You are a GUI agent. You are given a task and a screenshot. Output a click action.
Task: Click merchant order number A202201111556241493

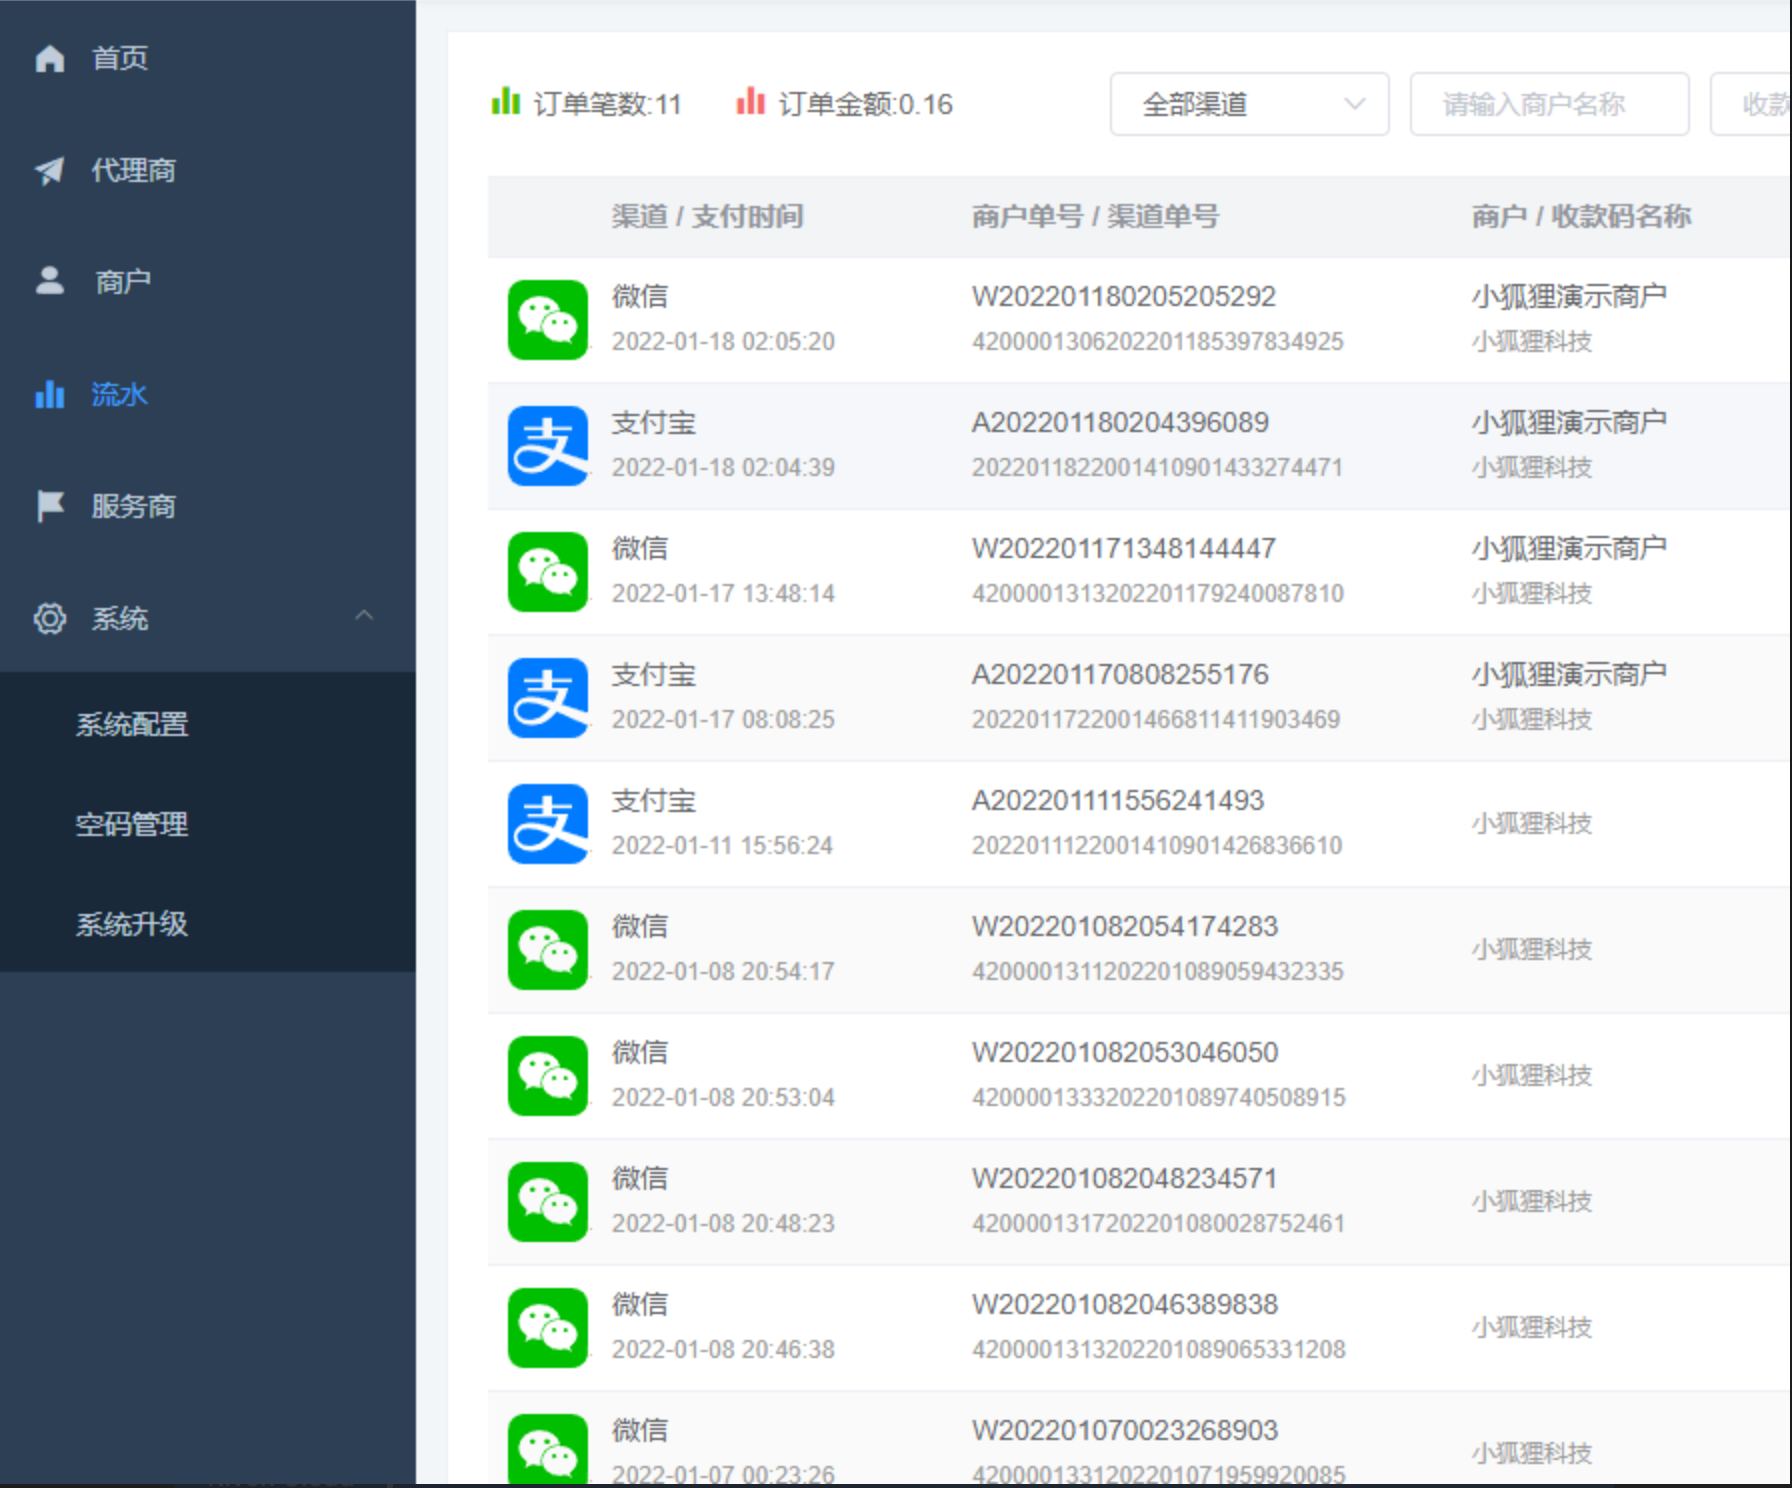click(x=1118, y=800)
